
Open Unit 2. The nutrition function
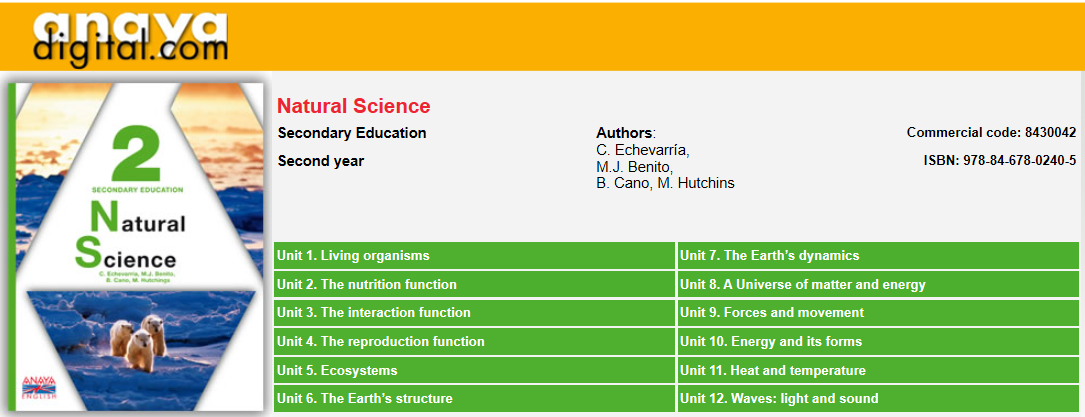pyautogui.click(x=474, y=284)
